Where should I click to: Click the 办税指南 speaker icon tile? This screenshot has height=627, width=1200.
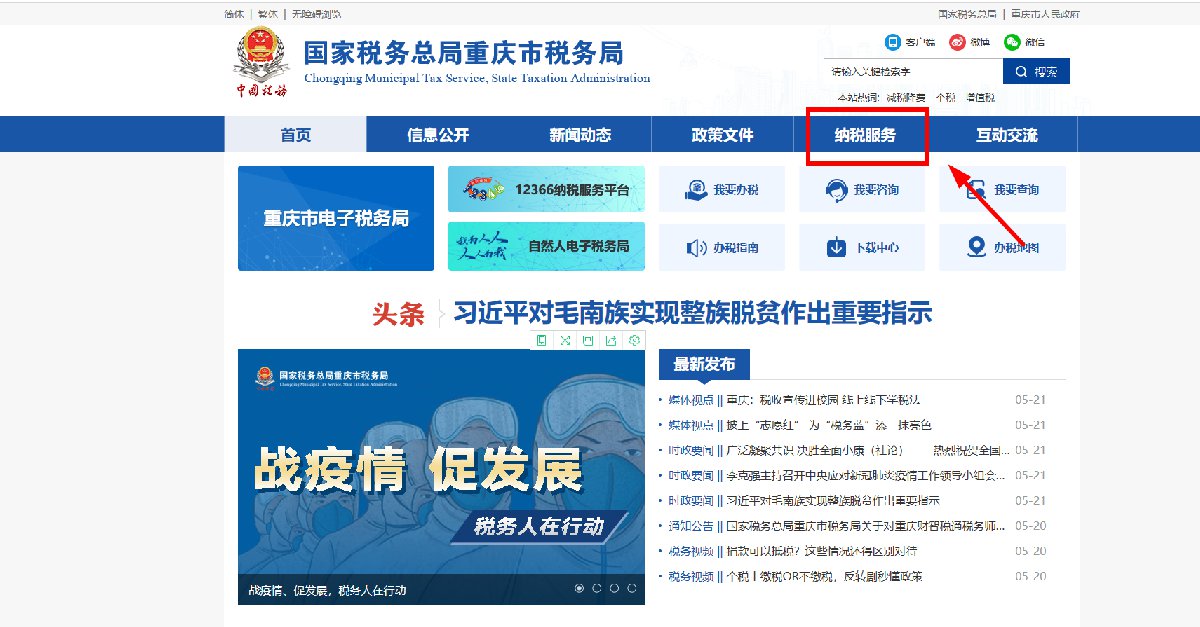722,247
